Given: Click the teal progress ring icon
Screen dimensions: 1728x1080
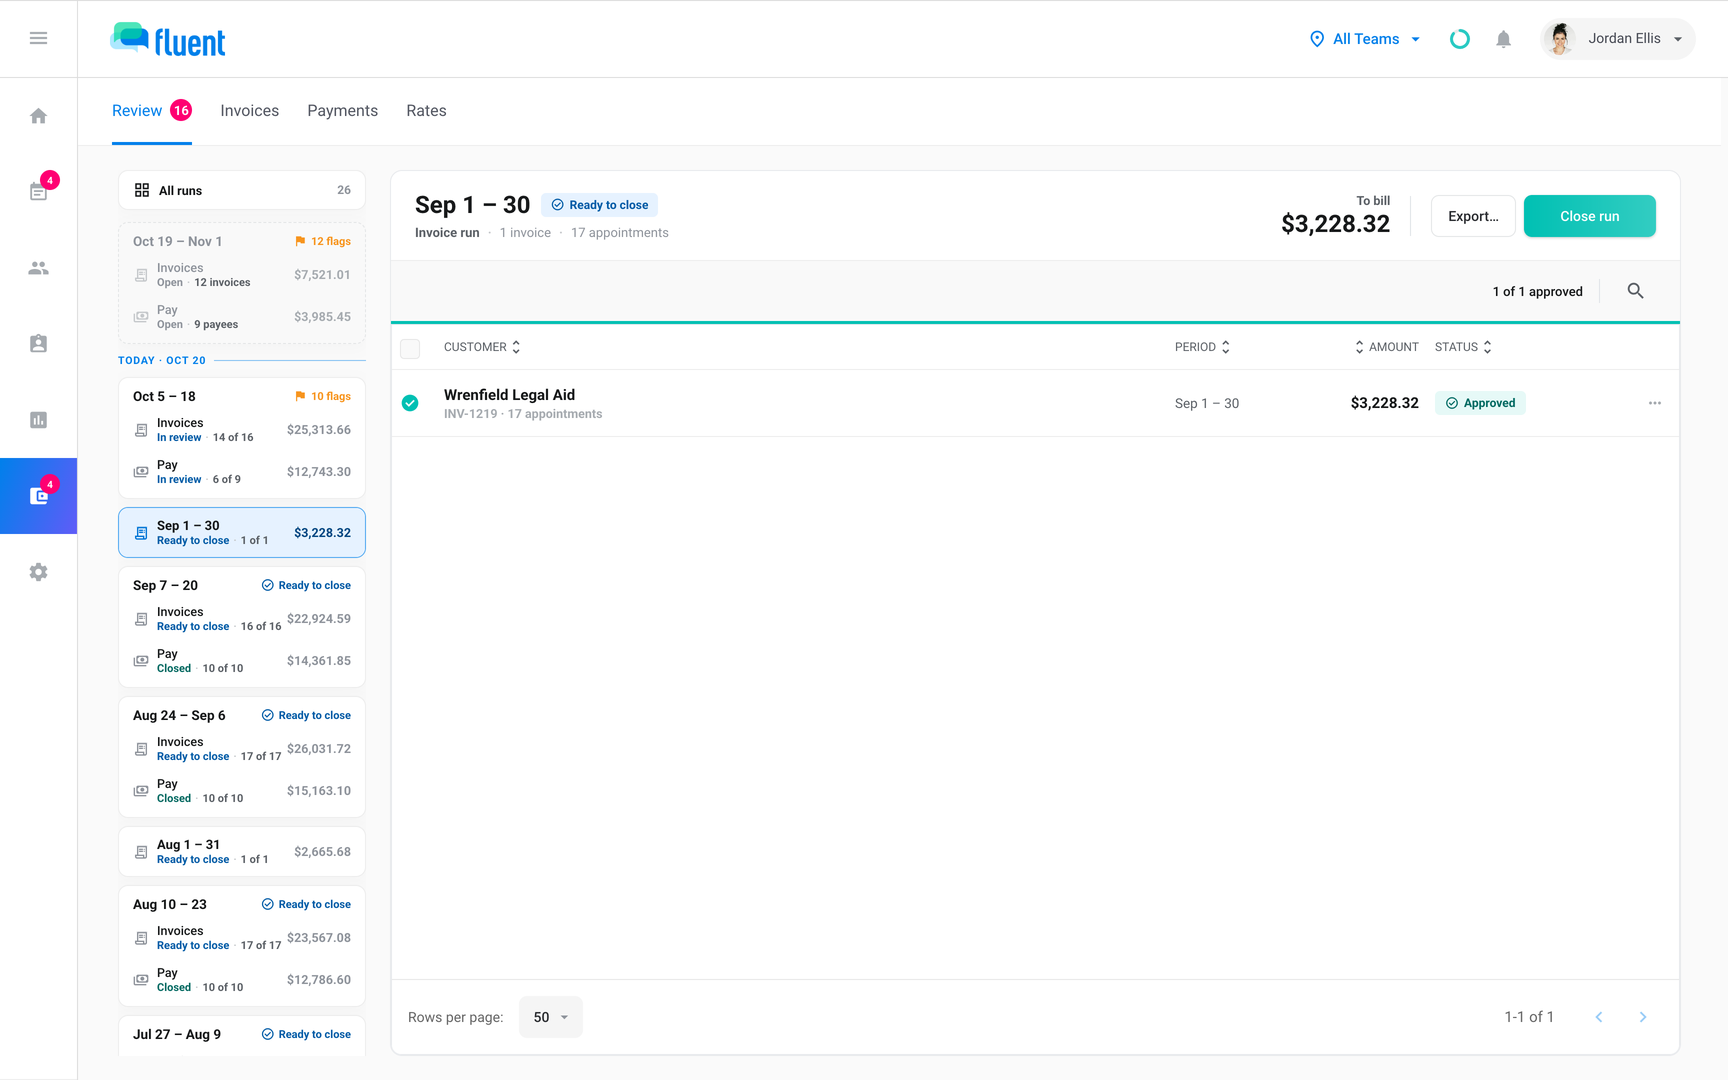Looking at the screenshot, I should click(x=1460, y=39).
